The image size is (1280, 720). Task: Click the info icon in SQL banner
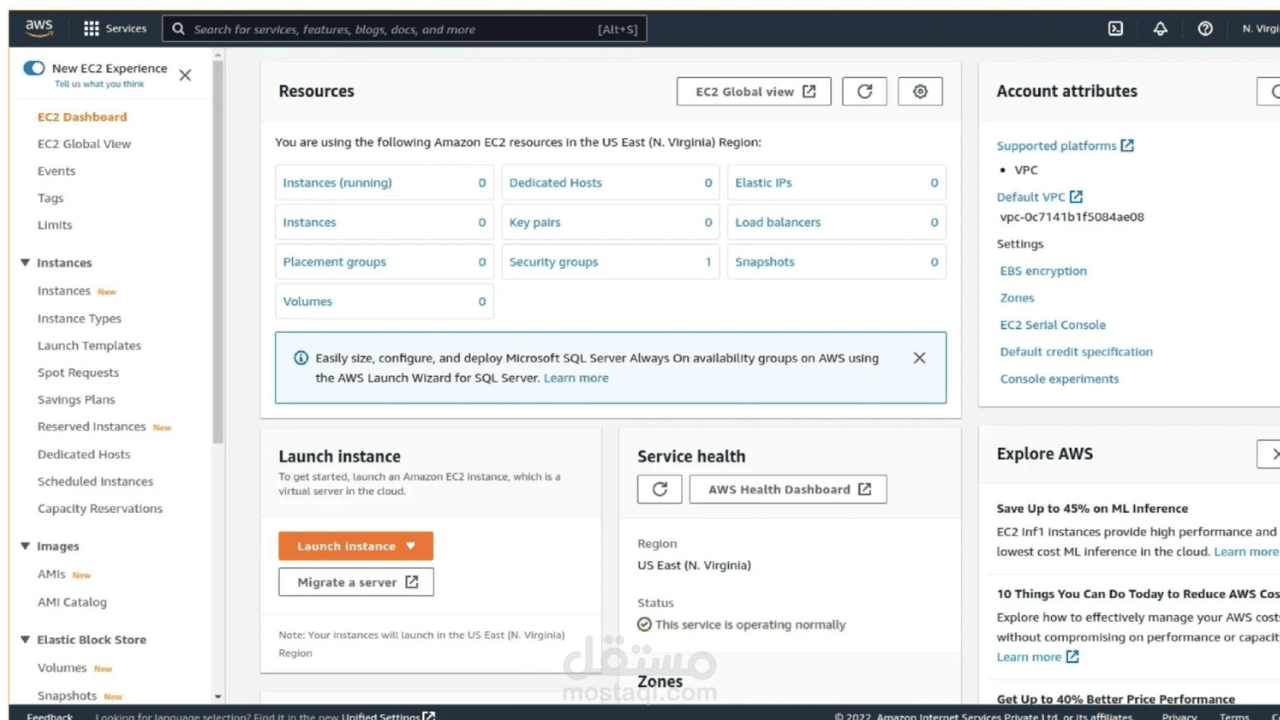point(301,358)
